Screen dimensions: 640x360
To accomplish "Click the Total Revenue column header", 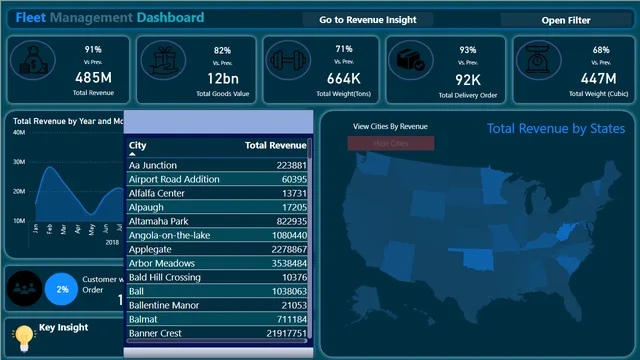I will [276, 145].
